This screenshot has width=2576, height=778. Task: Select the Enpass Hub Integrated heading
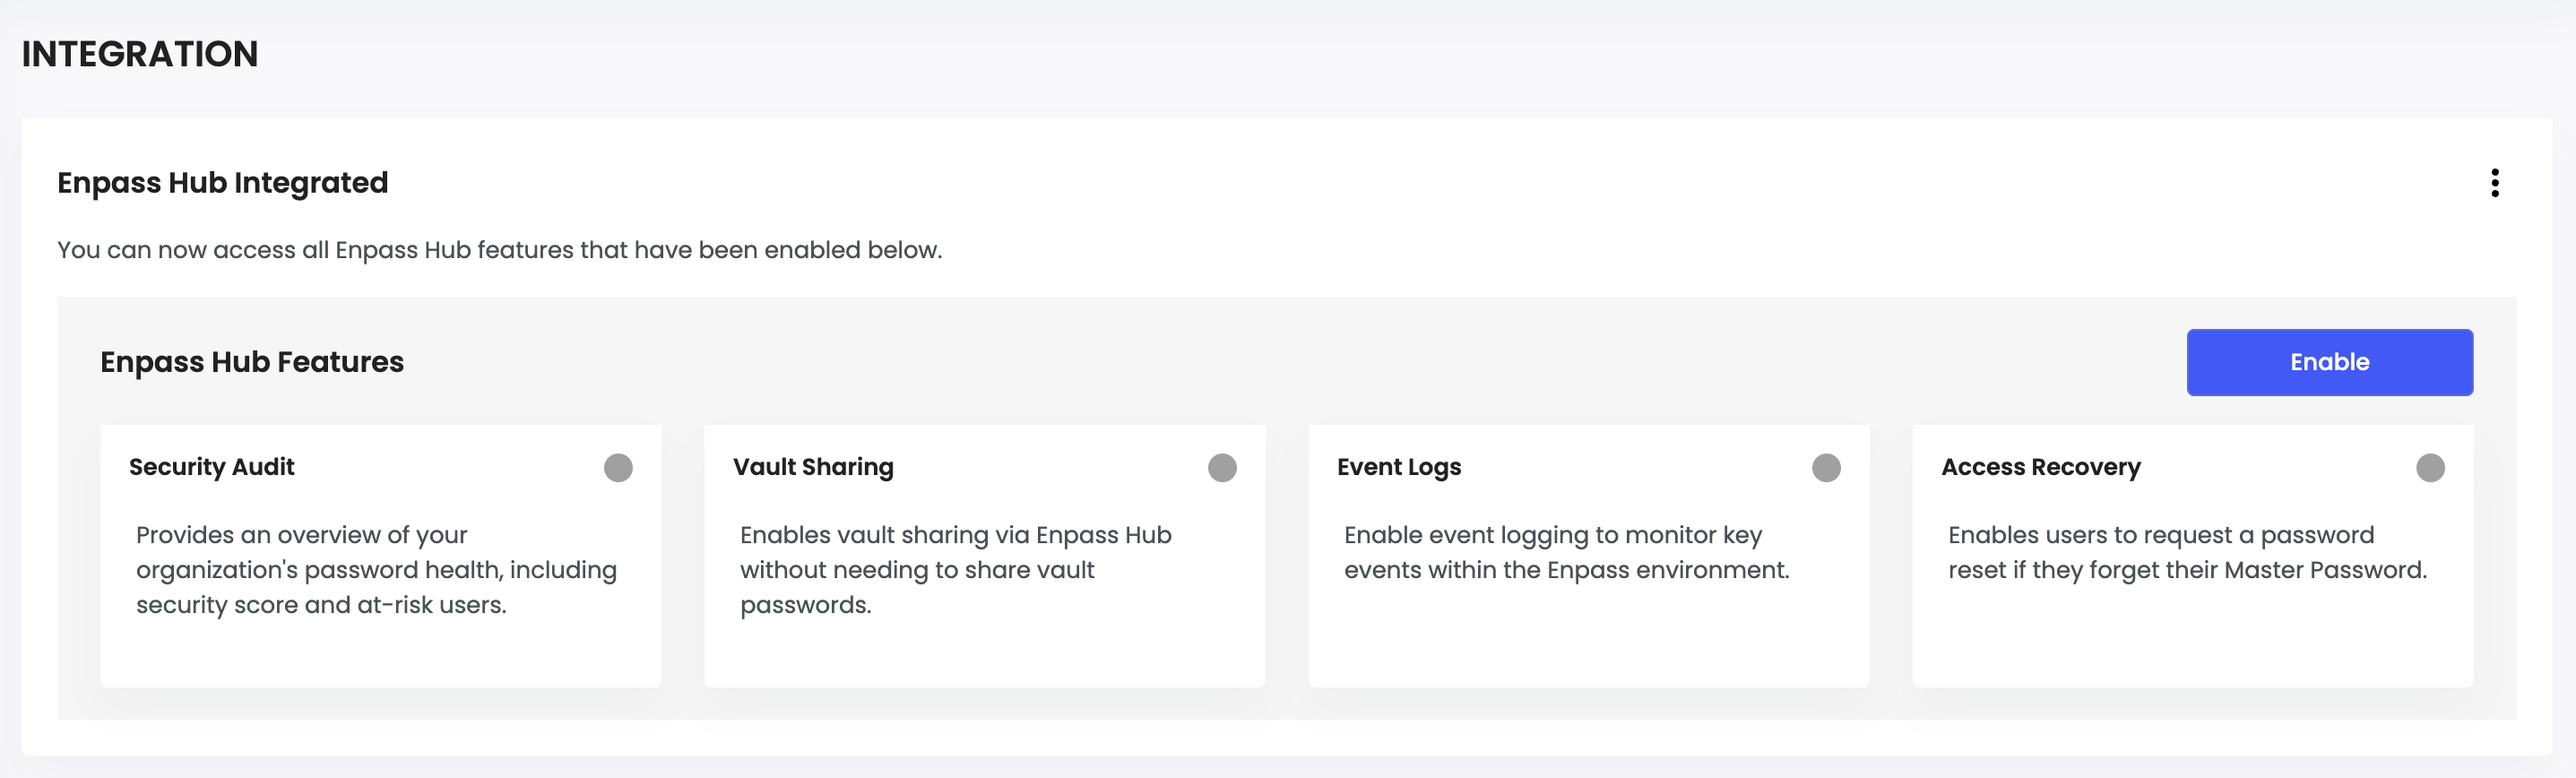coord(222,183)
